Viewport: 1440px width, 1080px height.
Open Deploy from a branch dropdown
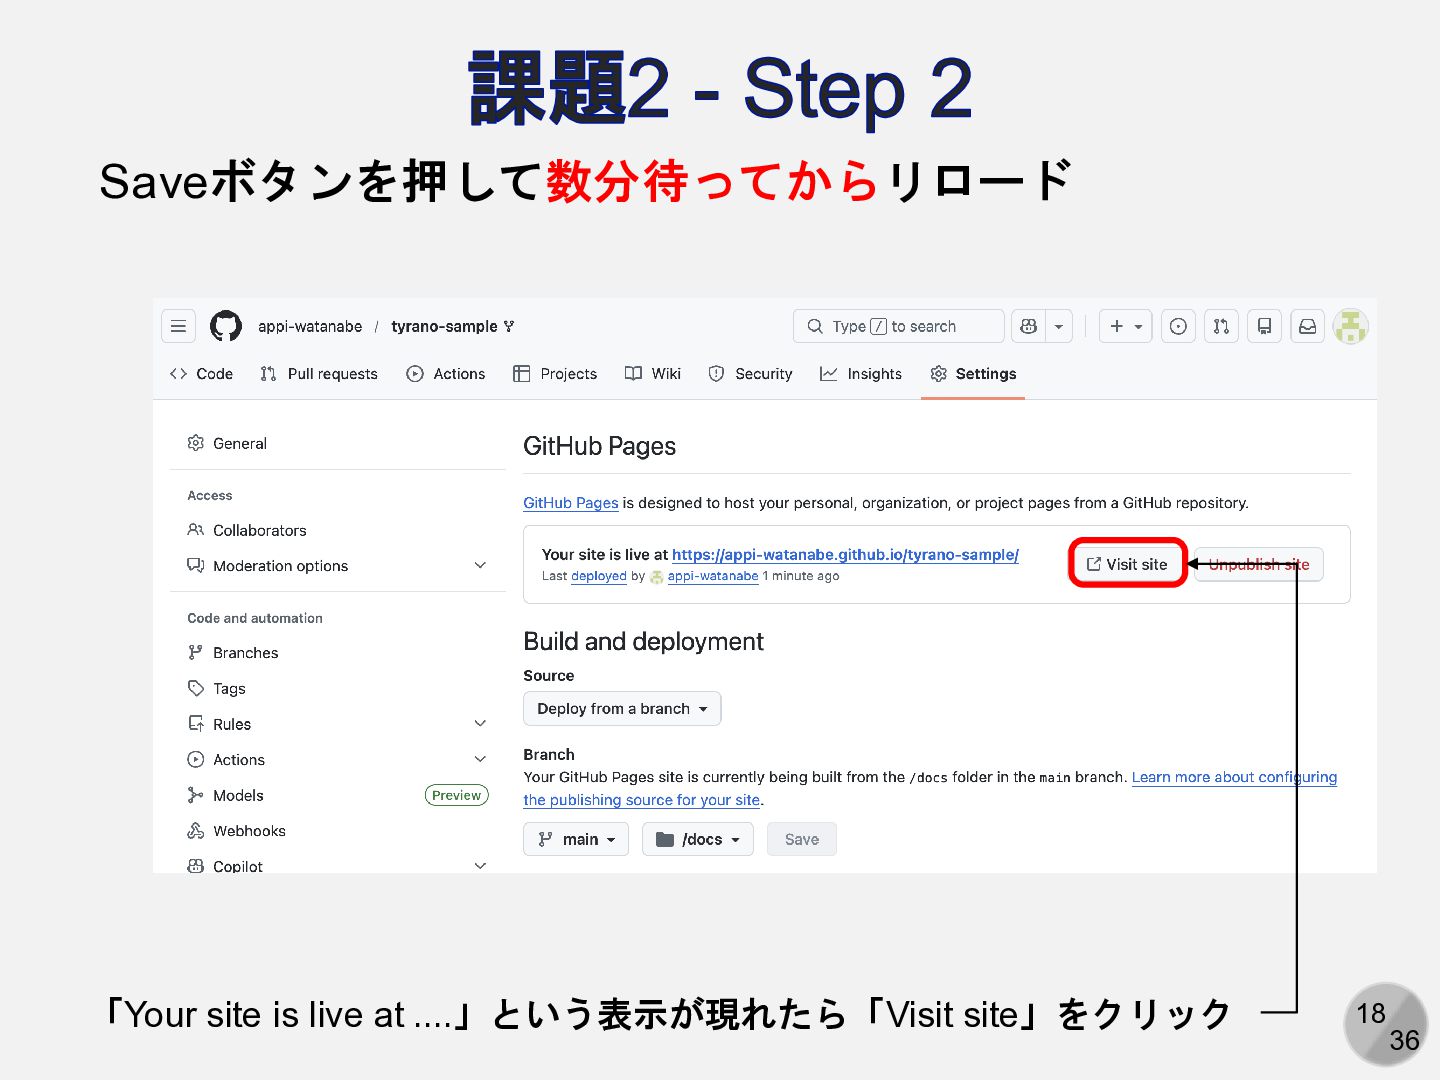pos(622,709)
